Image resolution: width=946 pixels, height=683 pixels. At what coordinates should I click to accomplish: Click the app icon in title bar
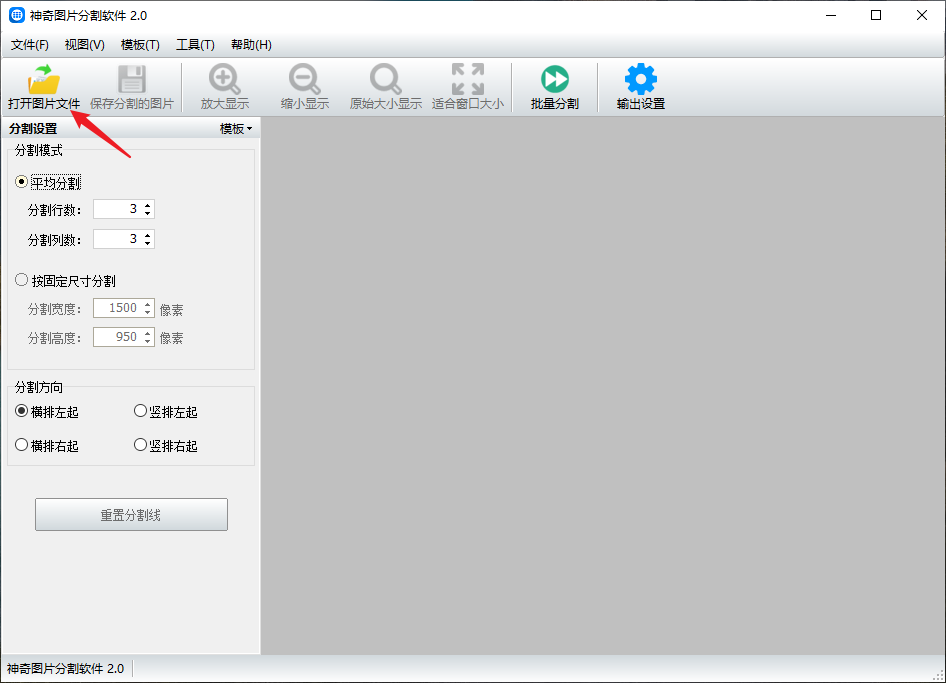(x=17, y=15)
